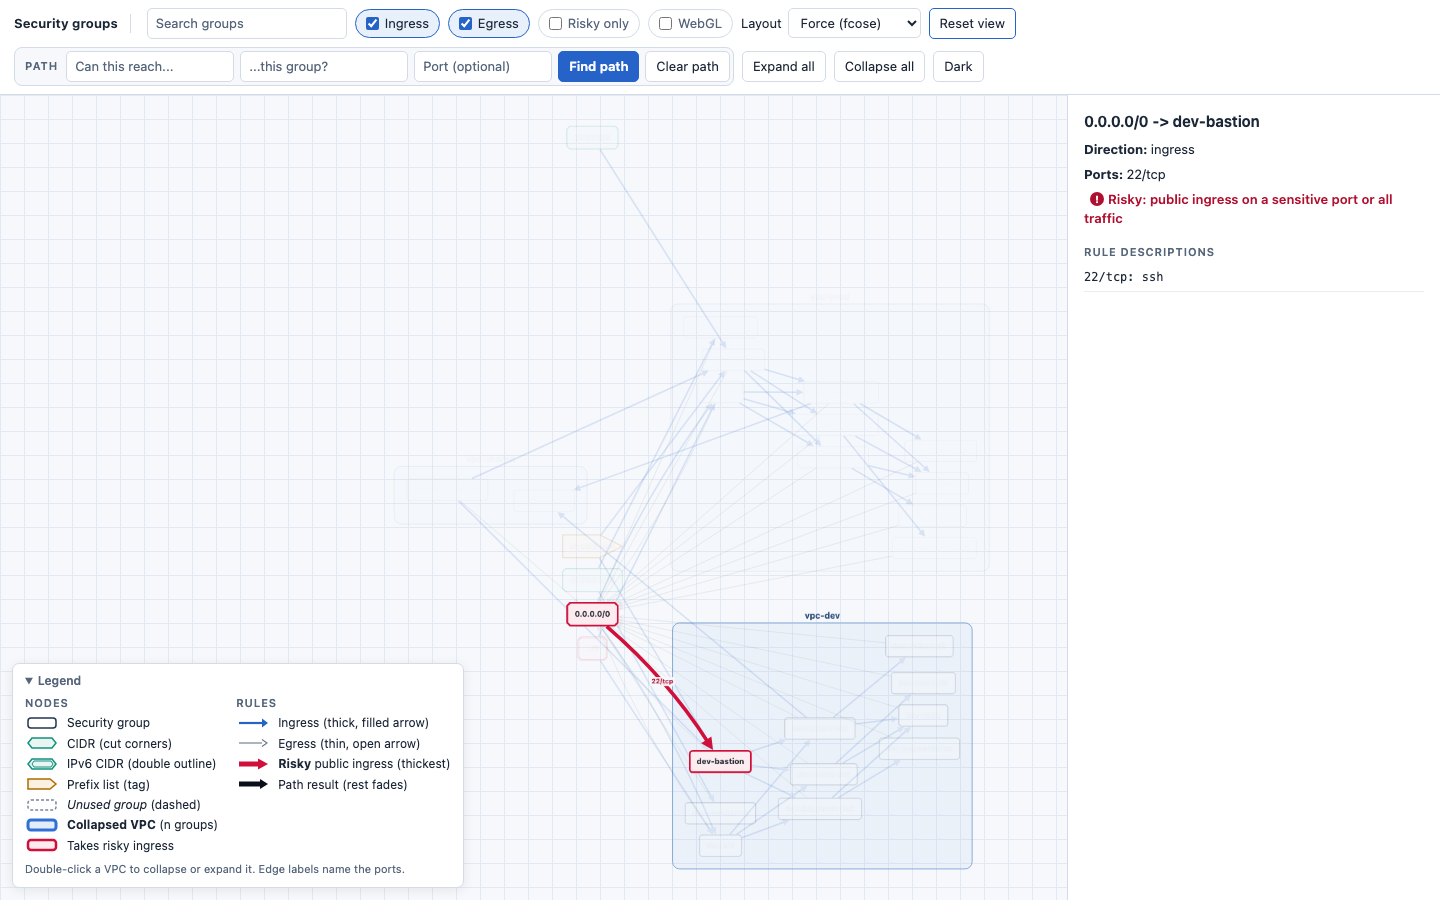
Task: Collapse the Legend disclosure triangle
Action: (x=29, y=681)
